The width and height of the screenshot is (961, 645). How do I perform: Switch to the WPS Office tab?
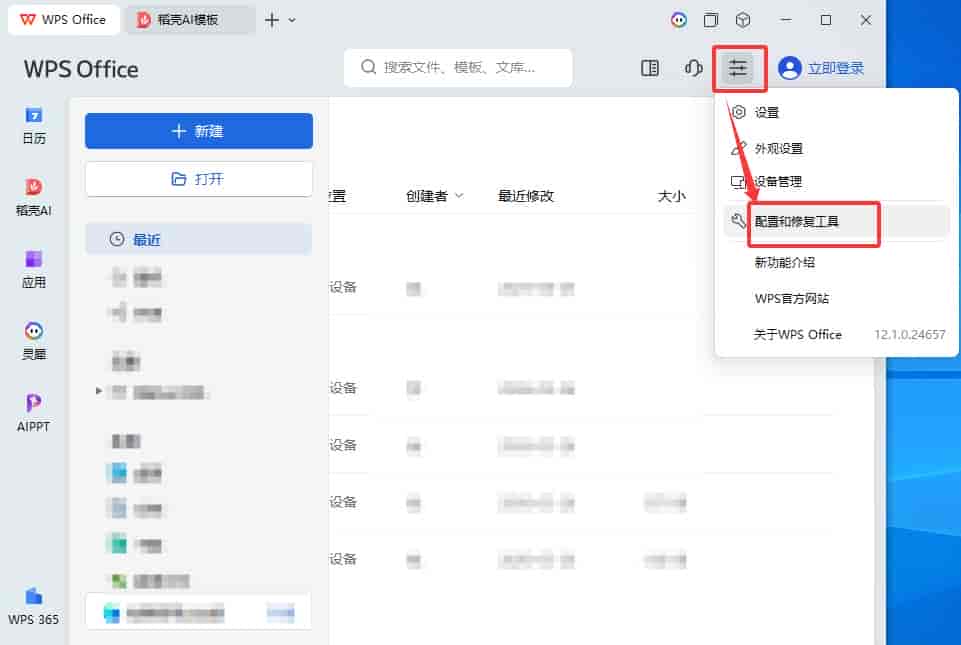(64, 20)
